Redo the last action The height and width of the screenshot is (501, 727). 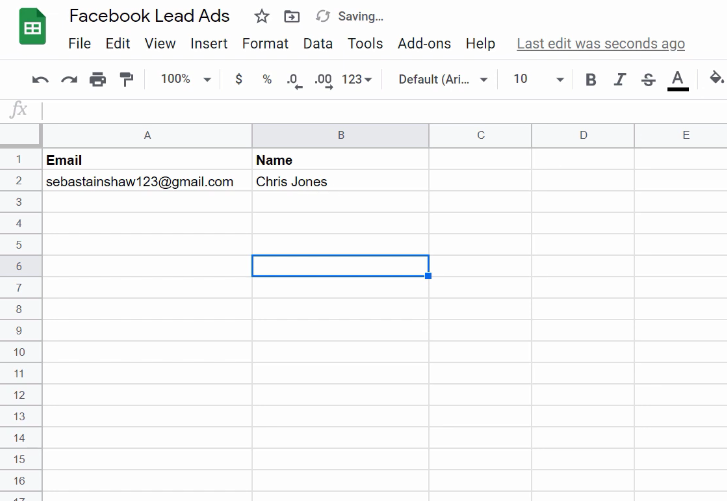point(69,80)
